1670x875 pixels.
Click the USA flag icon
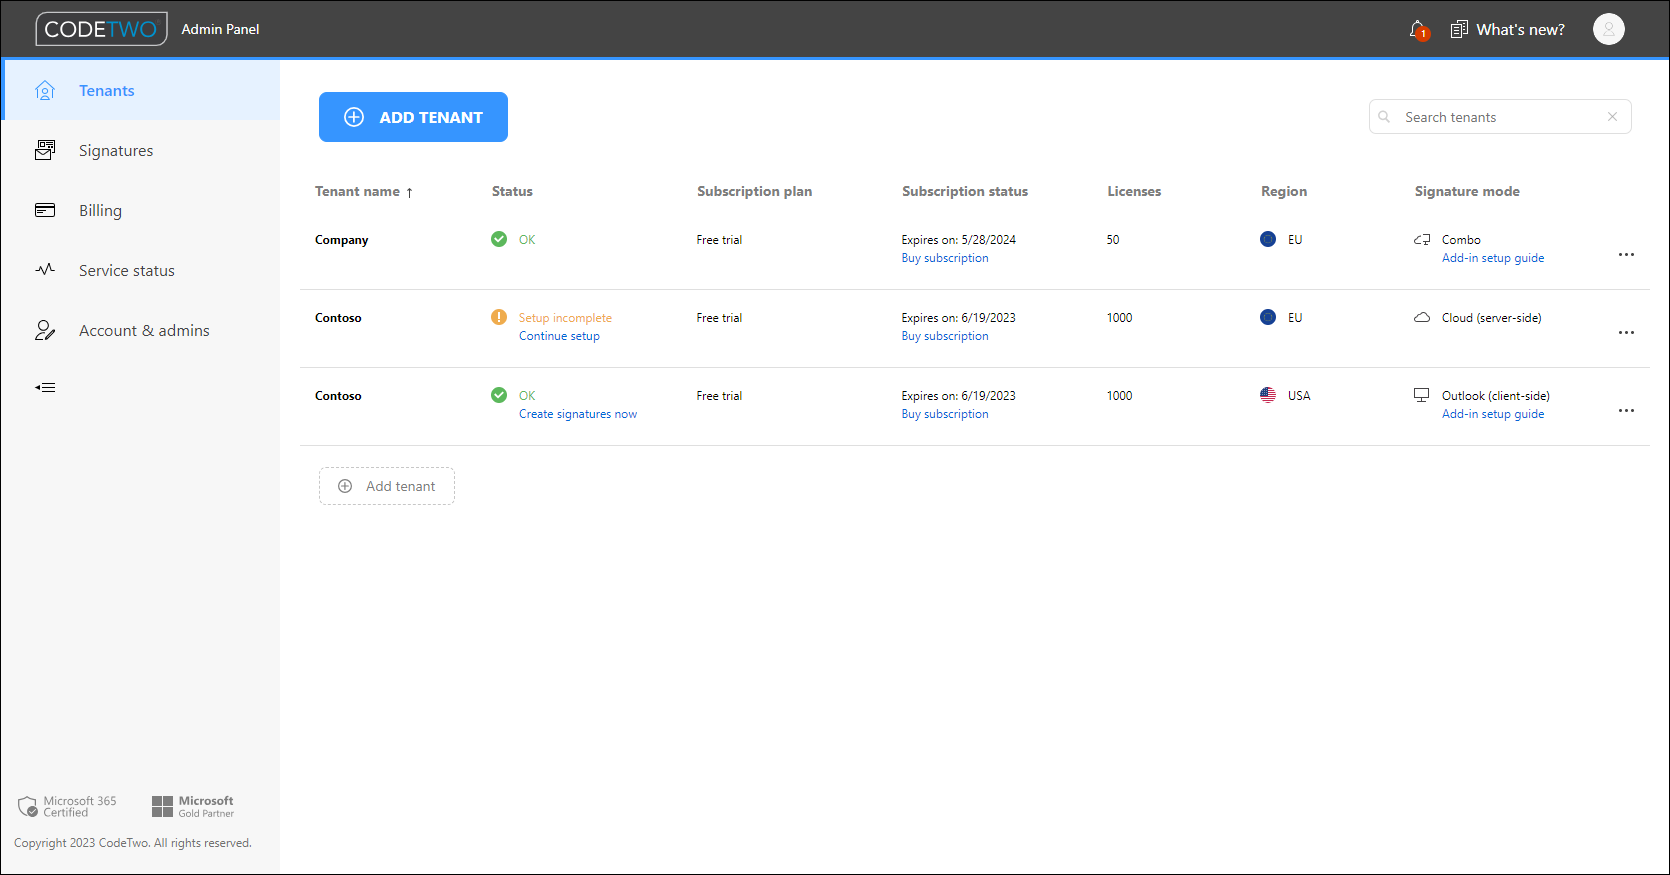pos(1268,395)
